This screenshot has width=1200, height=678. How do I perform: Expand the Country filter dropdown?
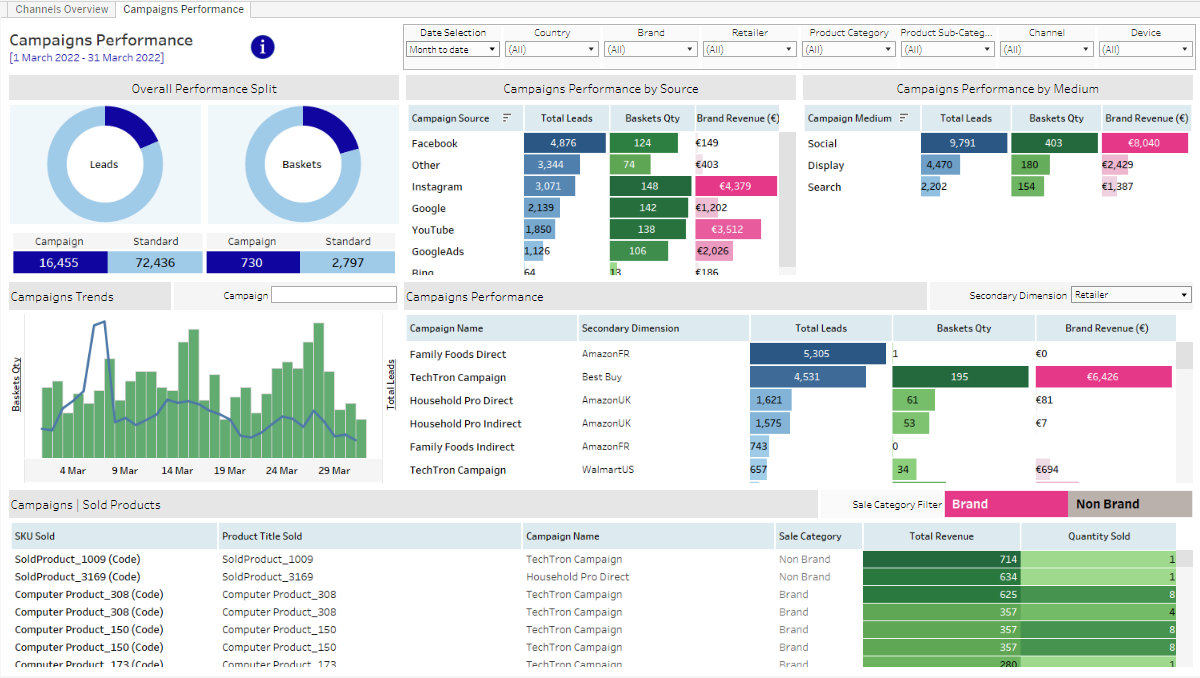(x=552, y=49)
